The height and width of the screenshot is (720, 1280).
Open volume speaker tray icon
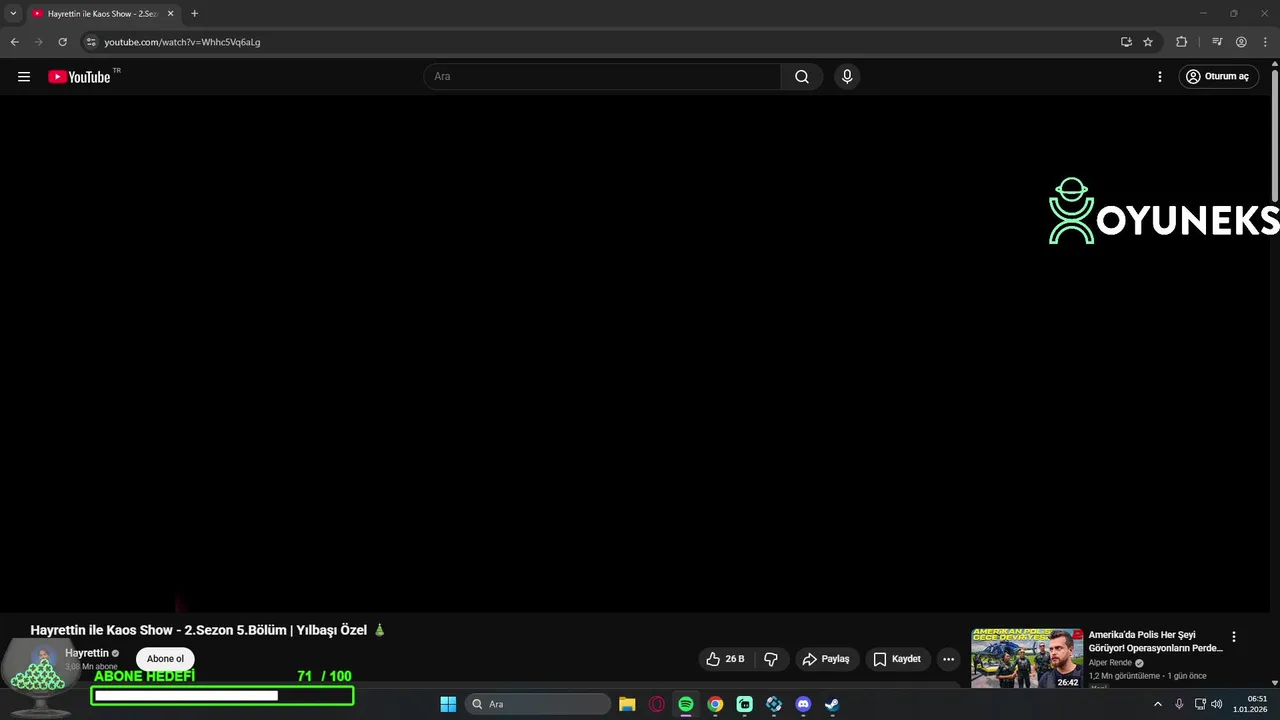point(1217,704)
